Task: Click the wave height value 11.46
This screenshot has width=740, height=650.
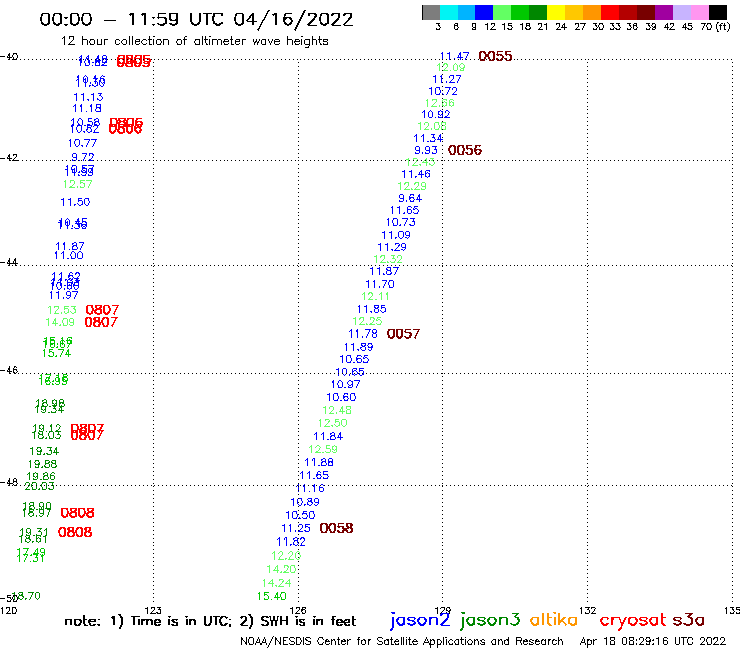Action: click(x=416, y=174)
